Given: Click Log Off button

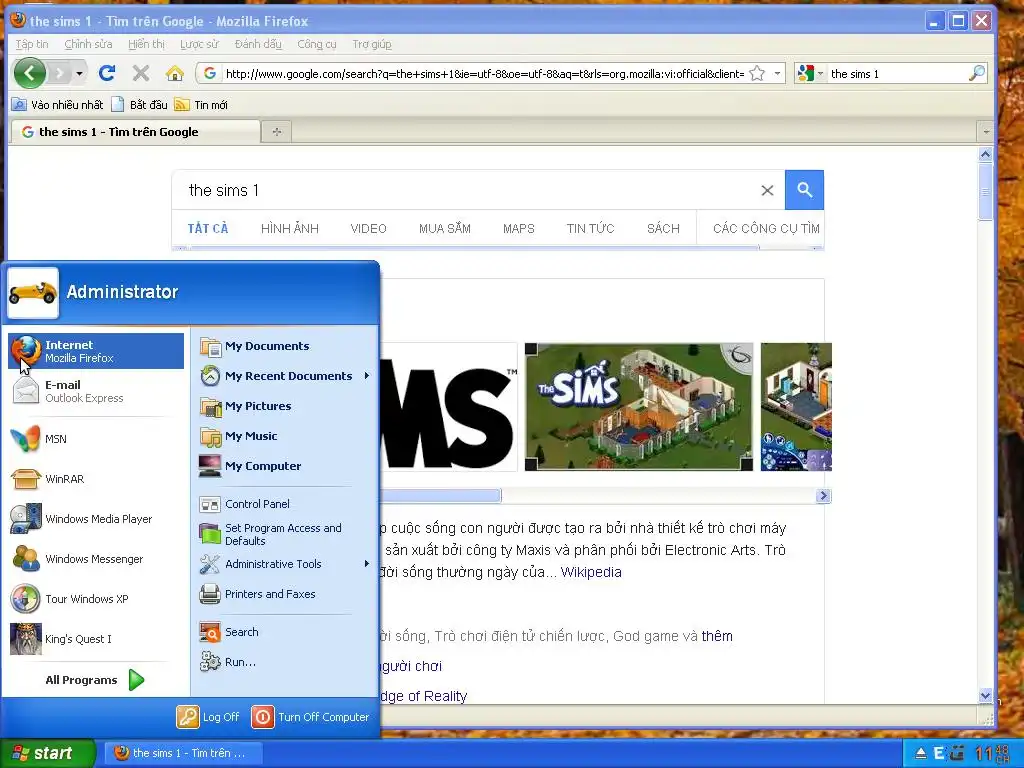Looking at the screenshot, I should pyautogui.click(x=208, y=717).
